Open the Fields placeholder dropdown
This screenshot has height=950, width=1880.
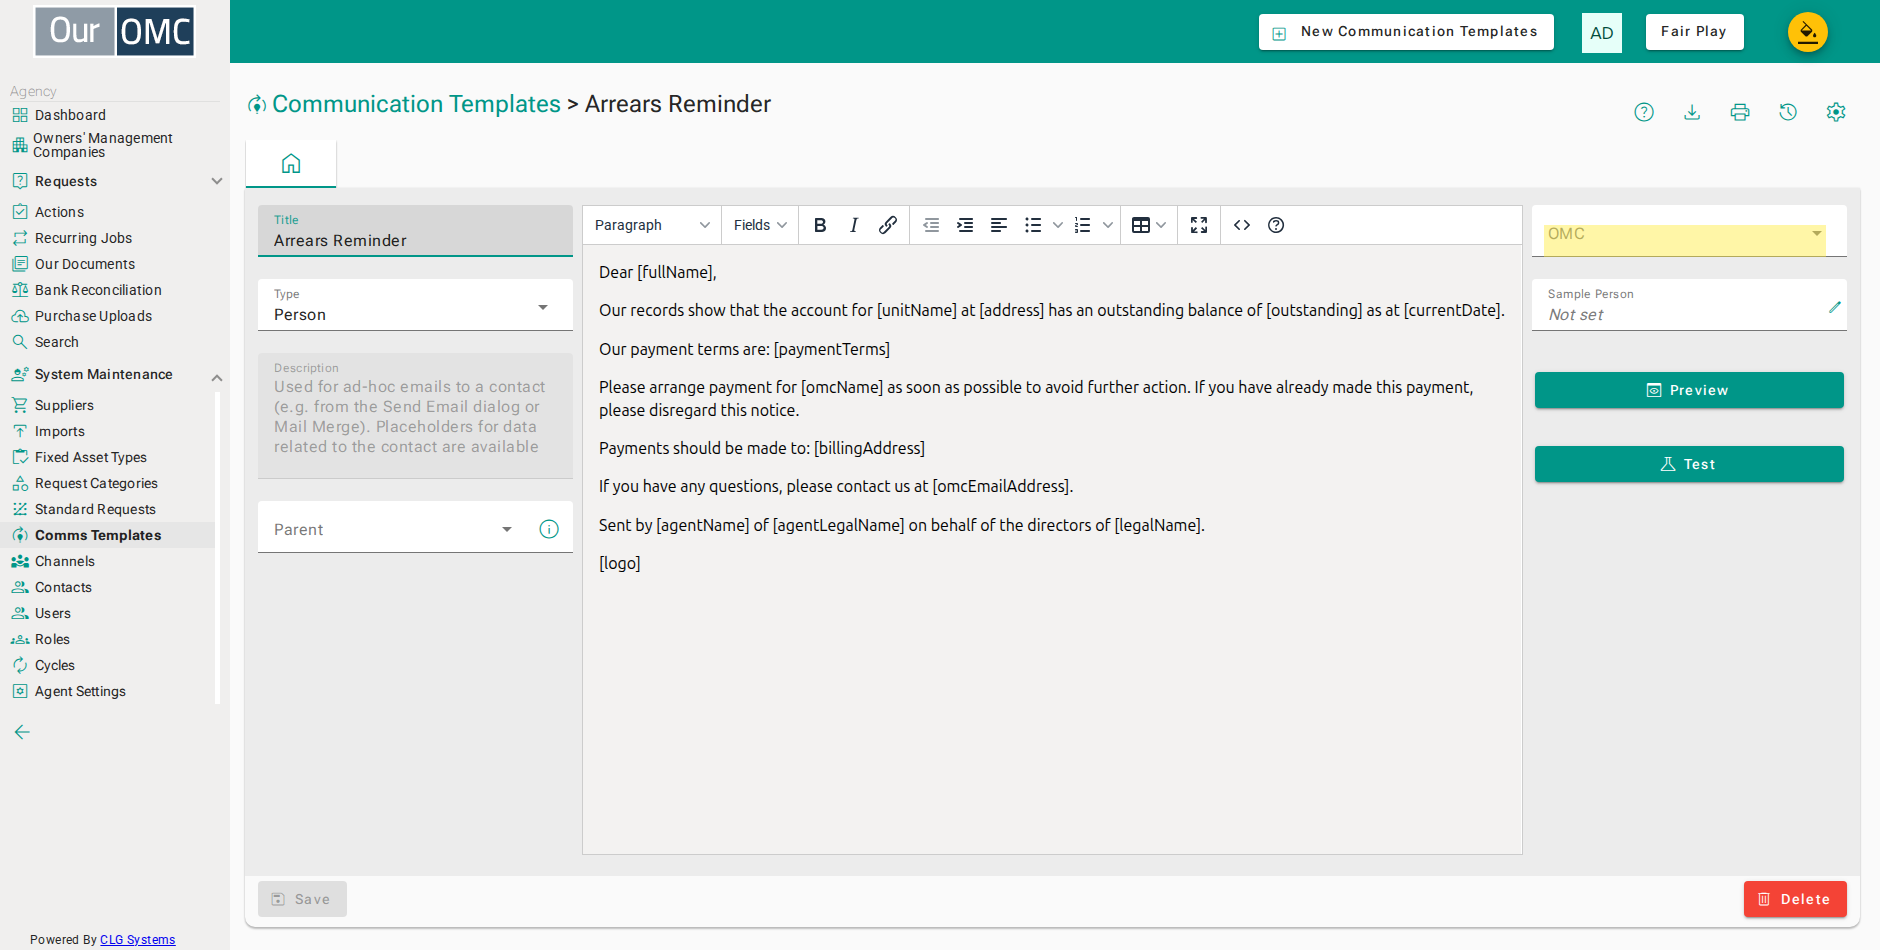(x=760, y=225)
